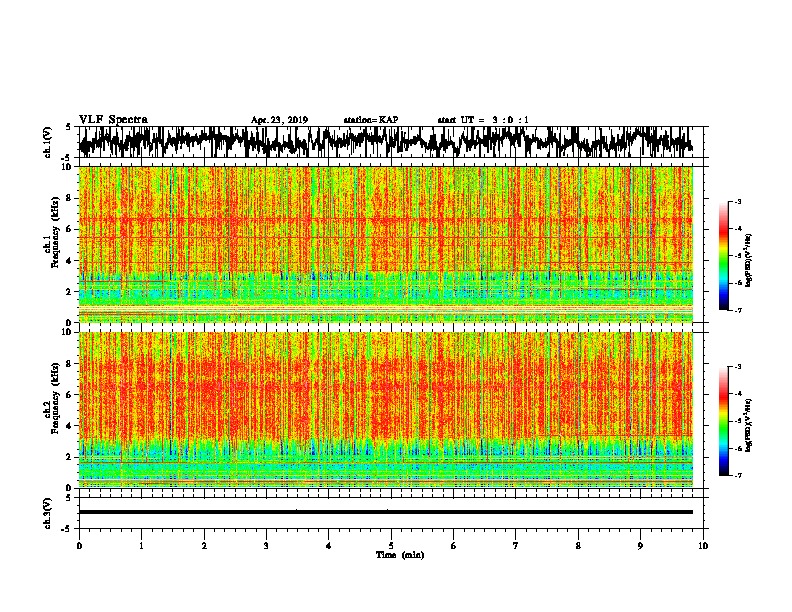The image size is (792, 612).
Task: Select the ch.1 'Frequency (kHz)' axis label
Action: click(55, 233)
